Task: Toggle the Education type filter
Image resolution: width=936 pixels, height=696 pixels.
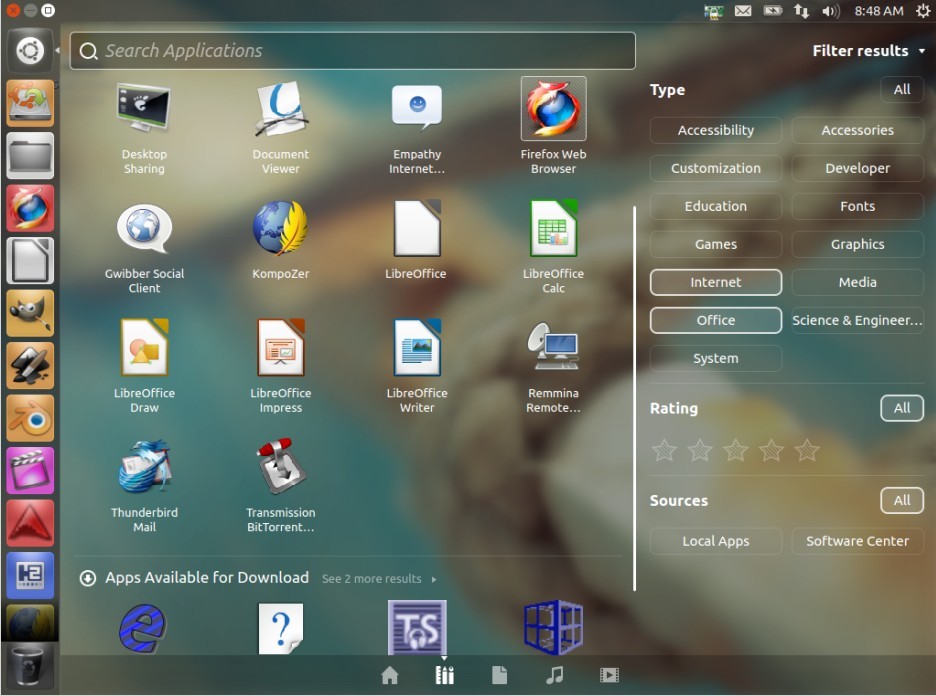Action: 716,206
